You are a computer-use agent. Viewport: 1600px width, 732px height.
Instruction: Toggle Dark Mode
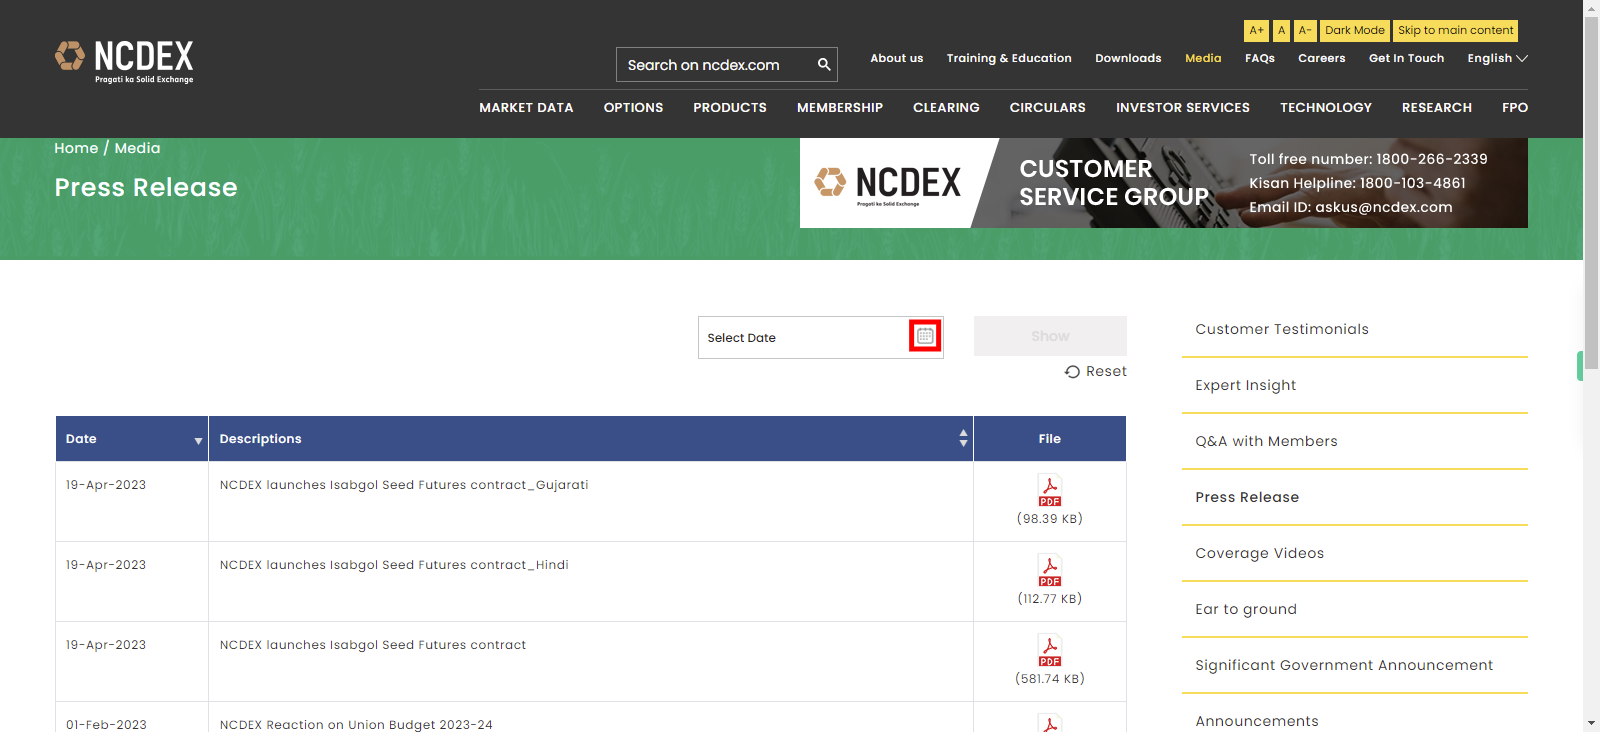tap(1355, 31)
